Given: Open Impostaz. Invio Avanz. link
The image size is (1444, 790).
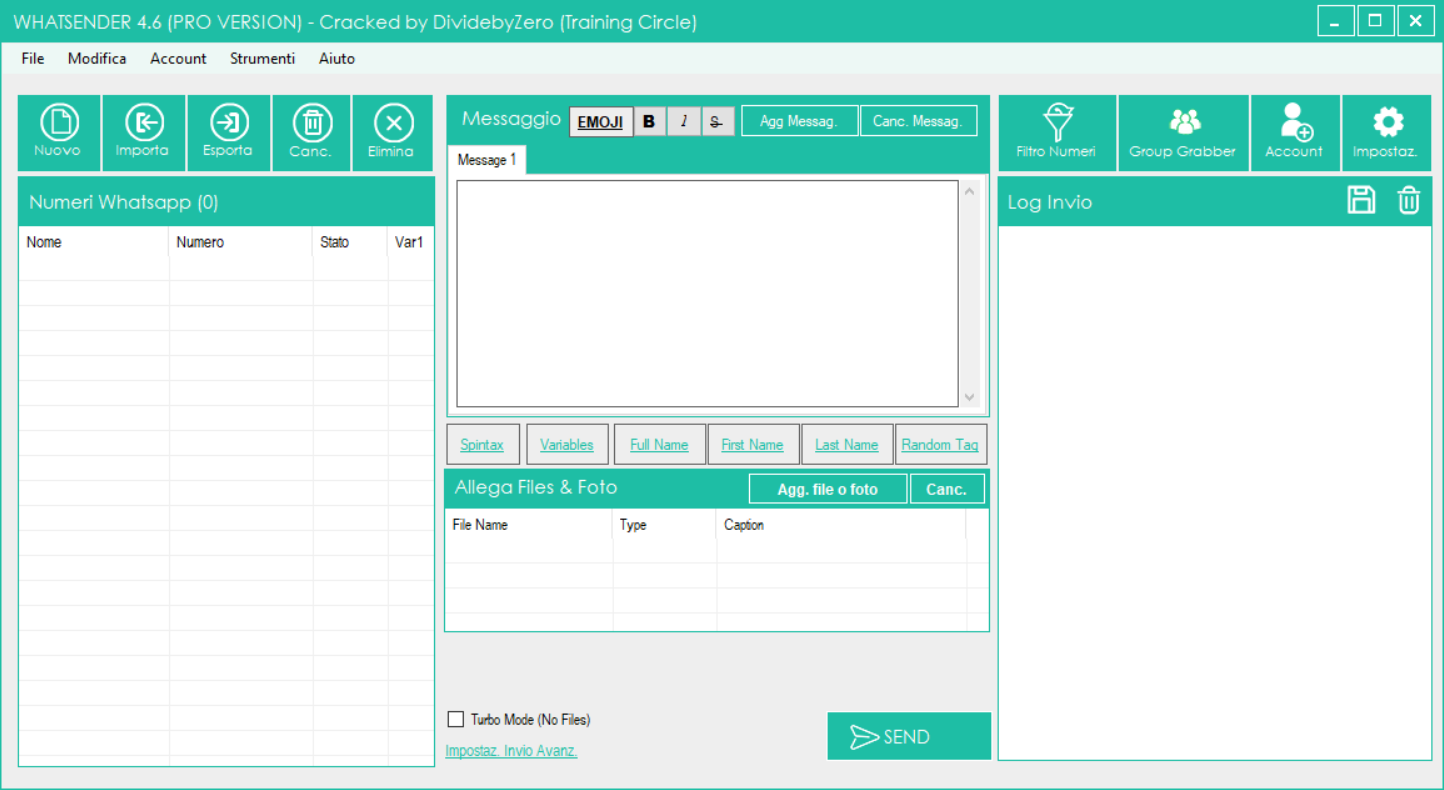Looking at the screenshot, I should 511,751.
